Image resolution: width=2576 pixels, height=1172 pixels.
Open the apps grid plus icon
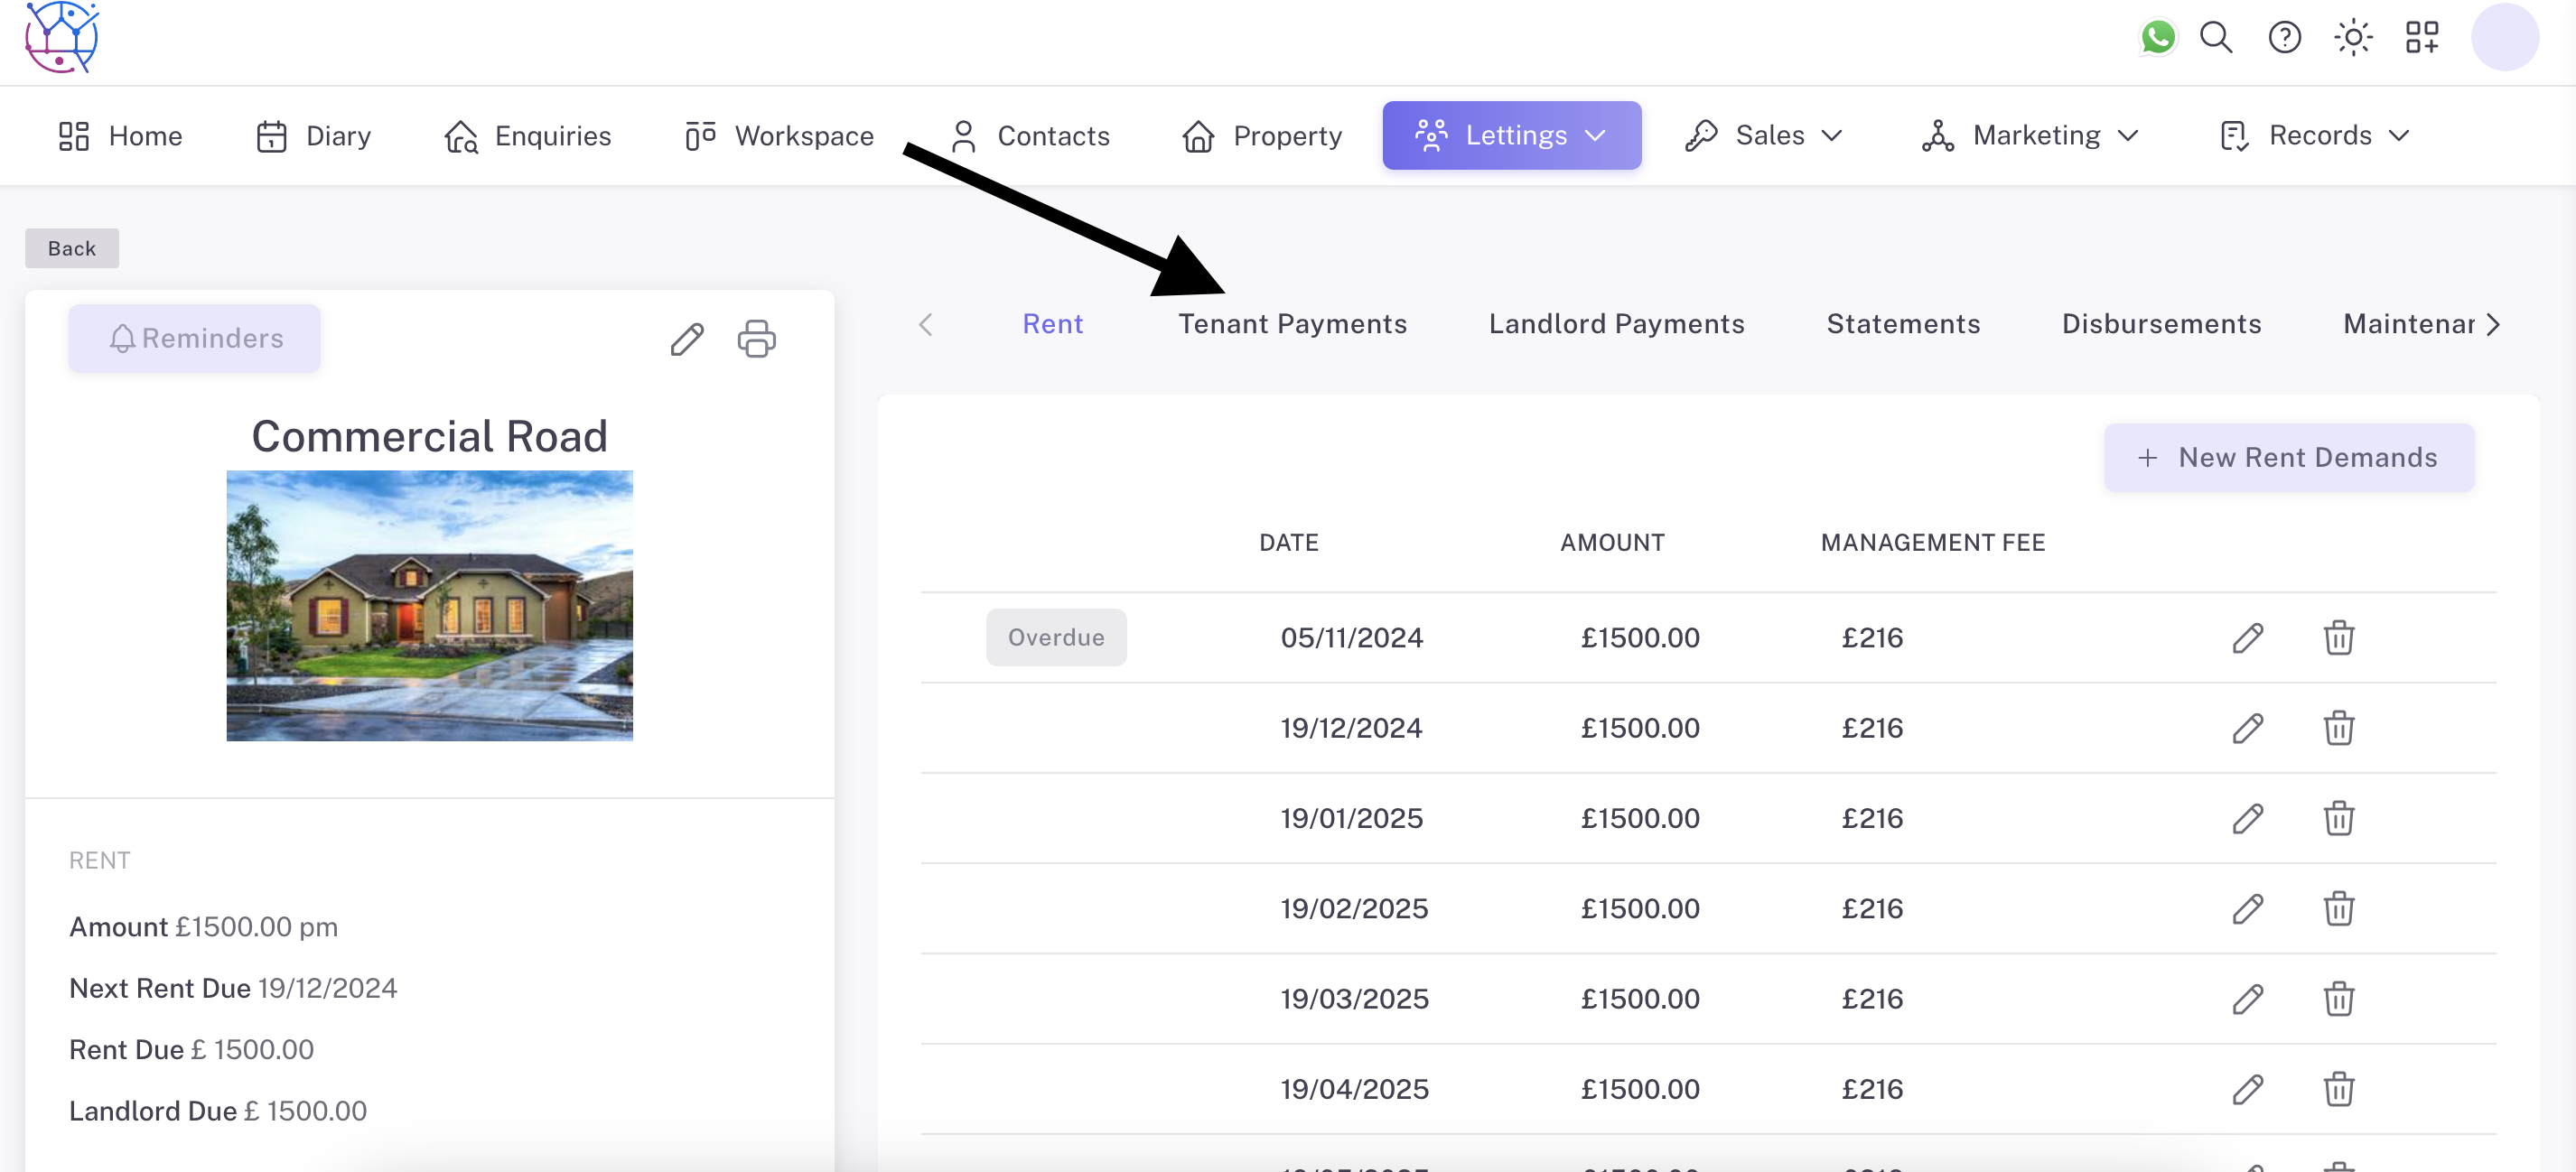[x=2421, y=38]
